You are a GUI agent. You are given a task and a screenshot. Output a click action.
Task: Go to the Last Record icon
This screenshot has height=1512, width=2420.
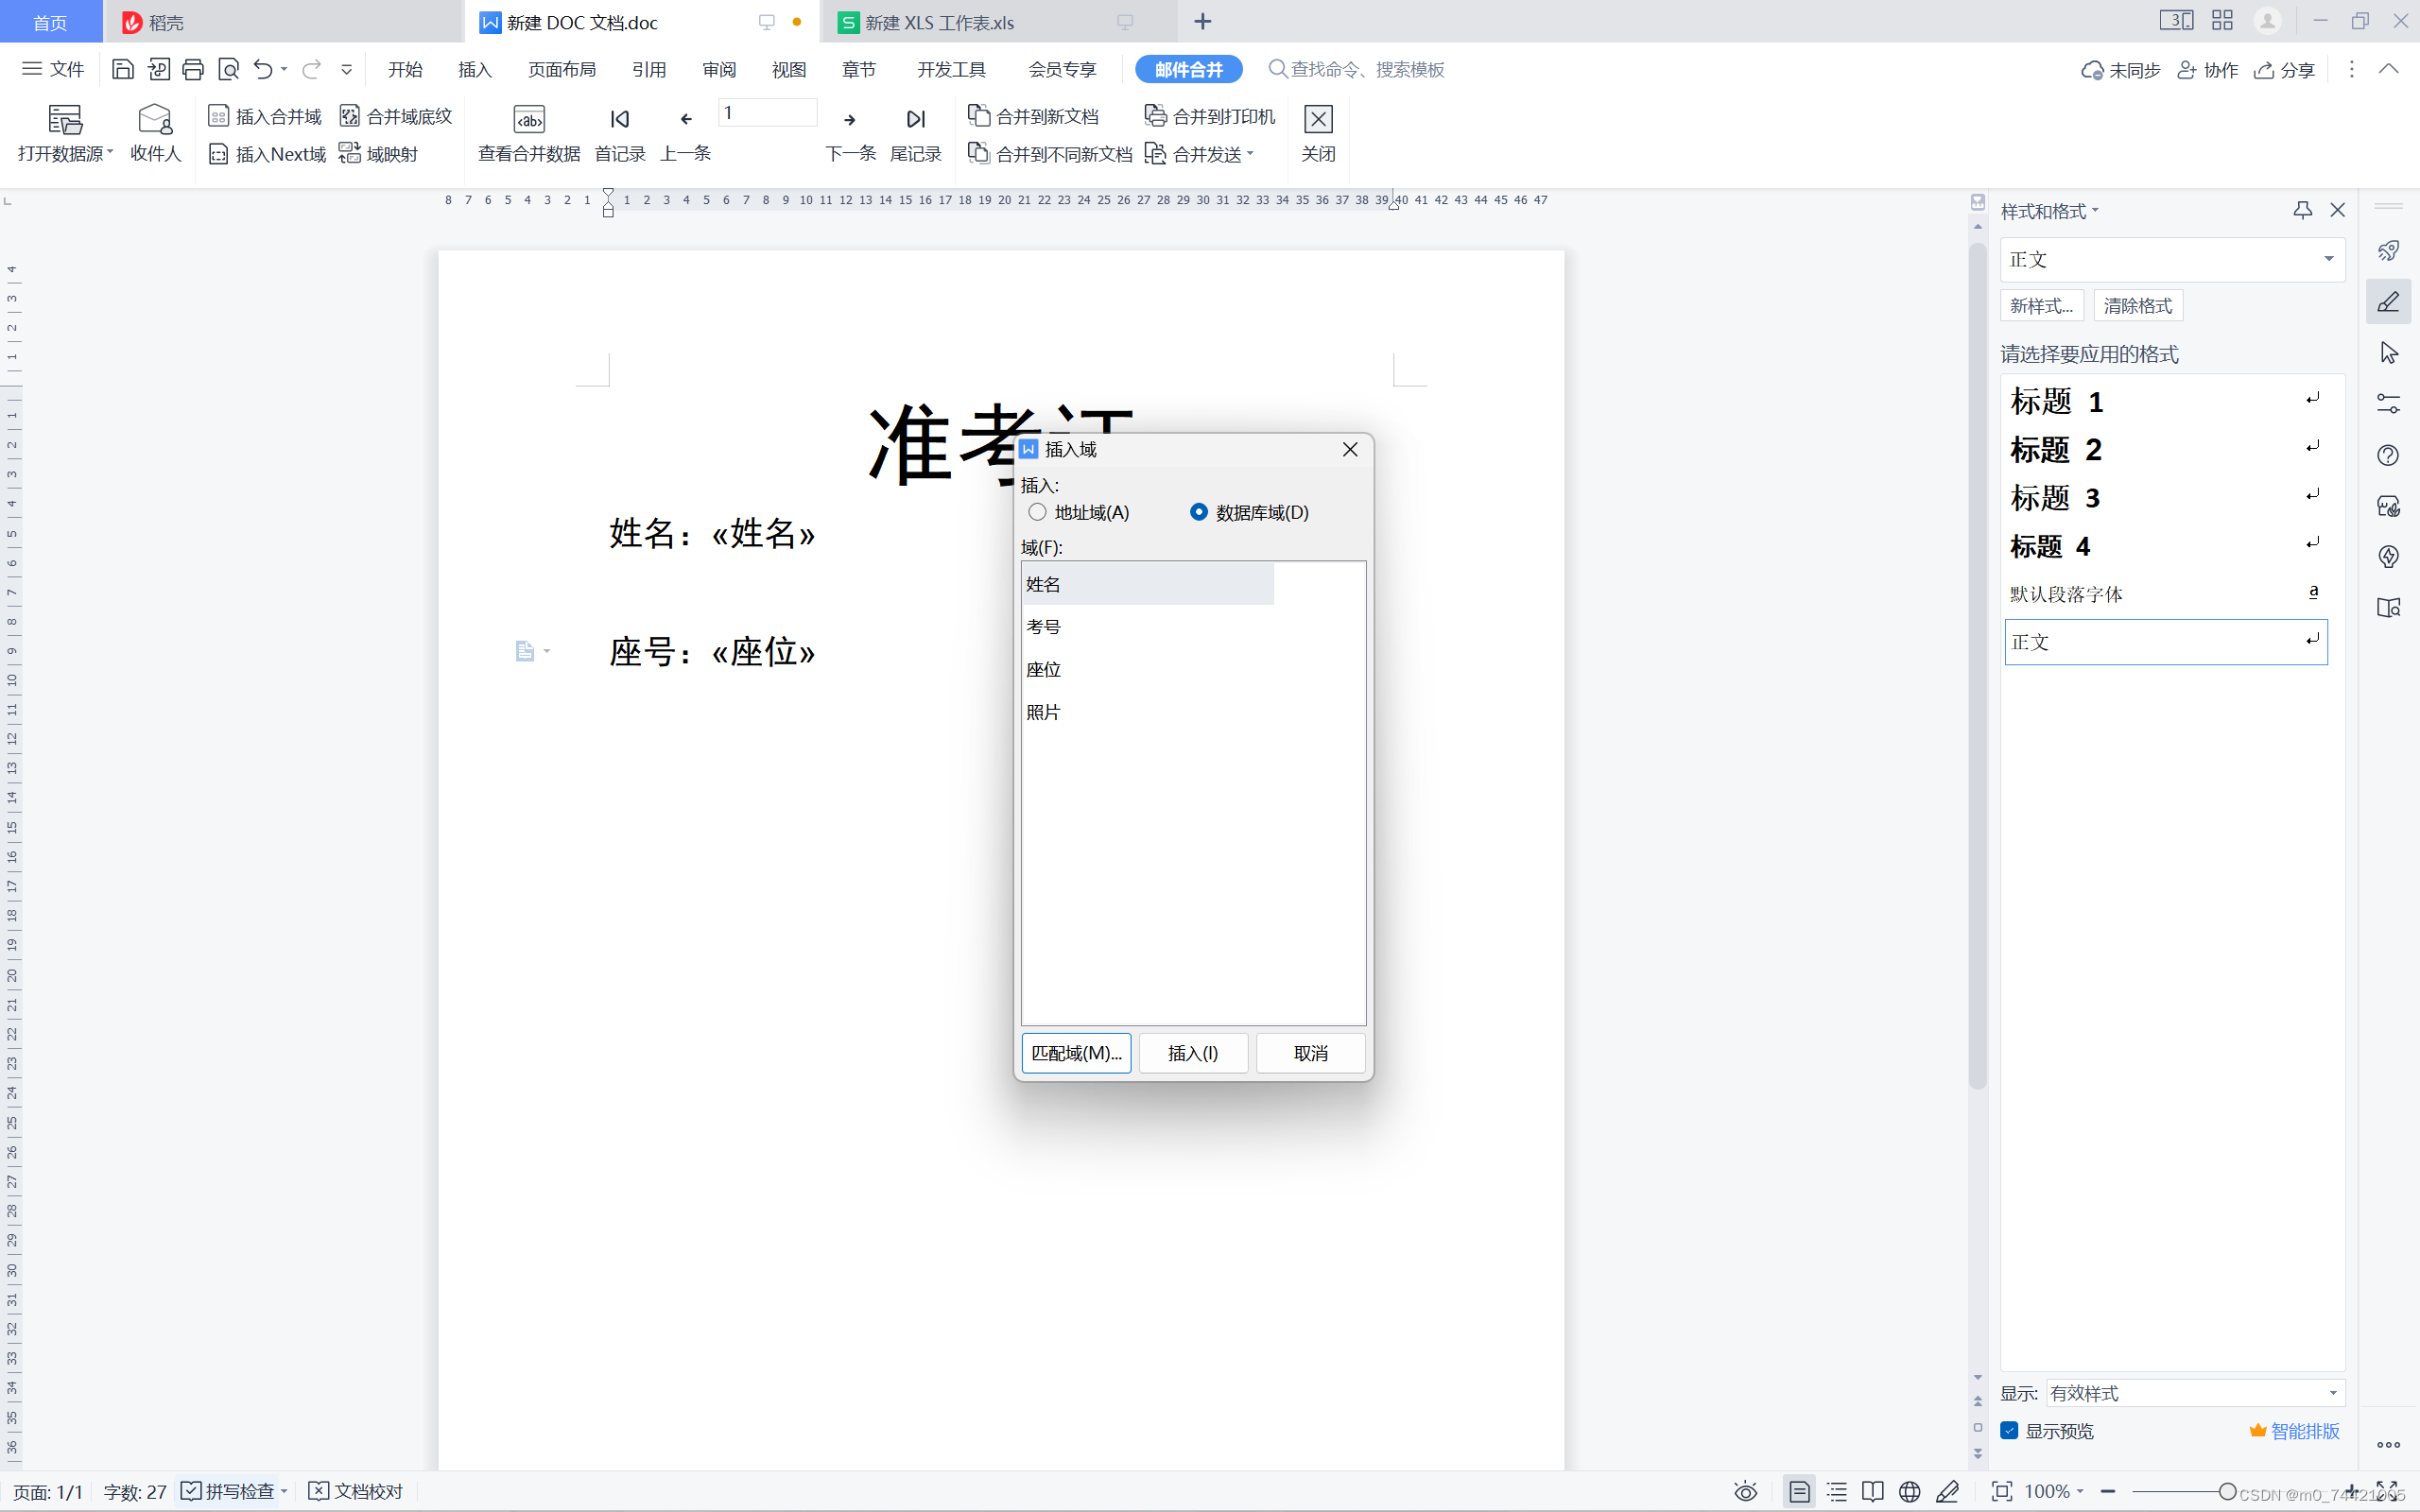(x=915, y=120)
